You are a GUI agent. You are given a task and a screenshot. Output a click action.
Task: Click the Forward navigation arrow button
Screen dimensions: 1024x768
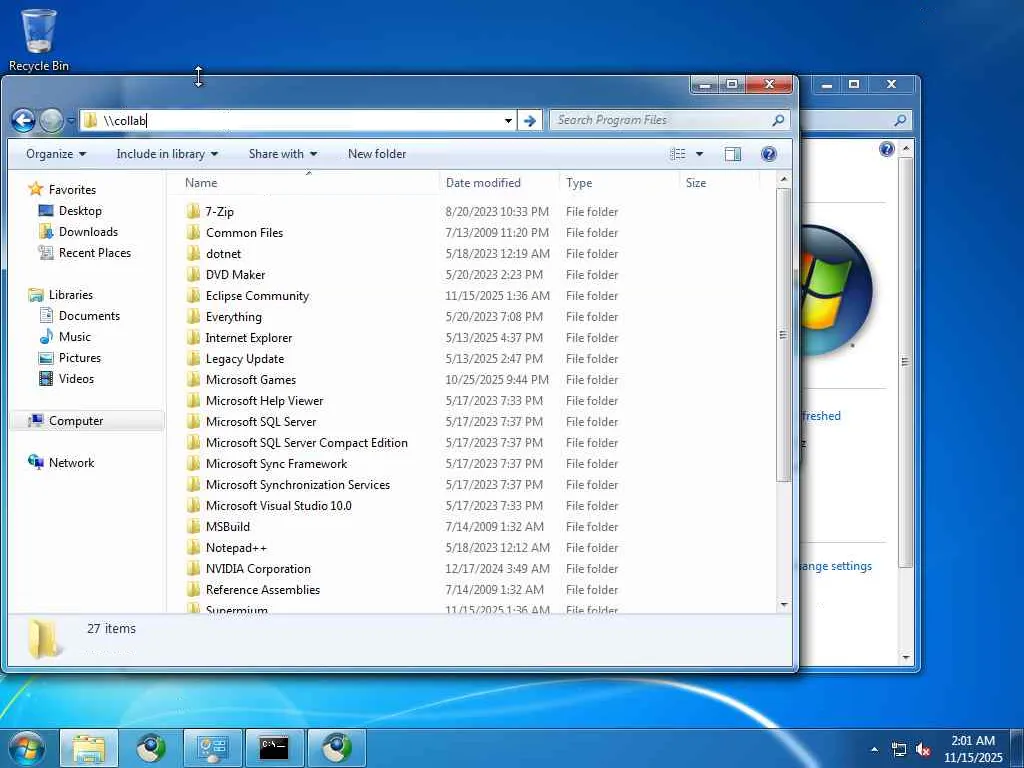coord(52,120)
